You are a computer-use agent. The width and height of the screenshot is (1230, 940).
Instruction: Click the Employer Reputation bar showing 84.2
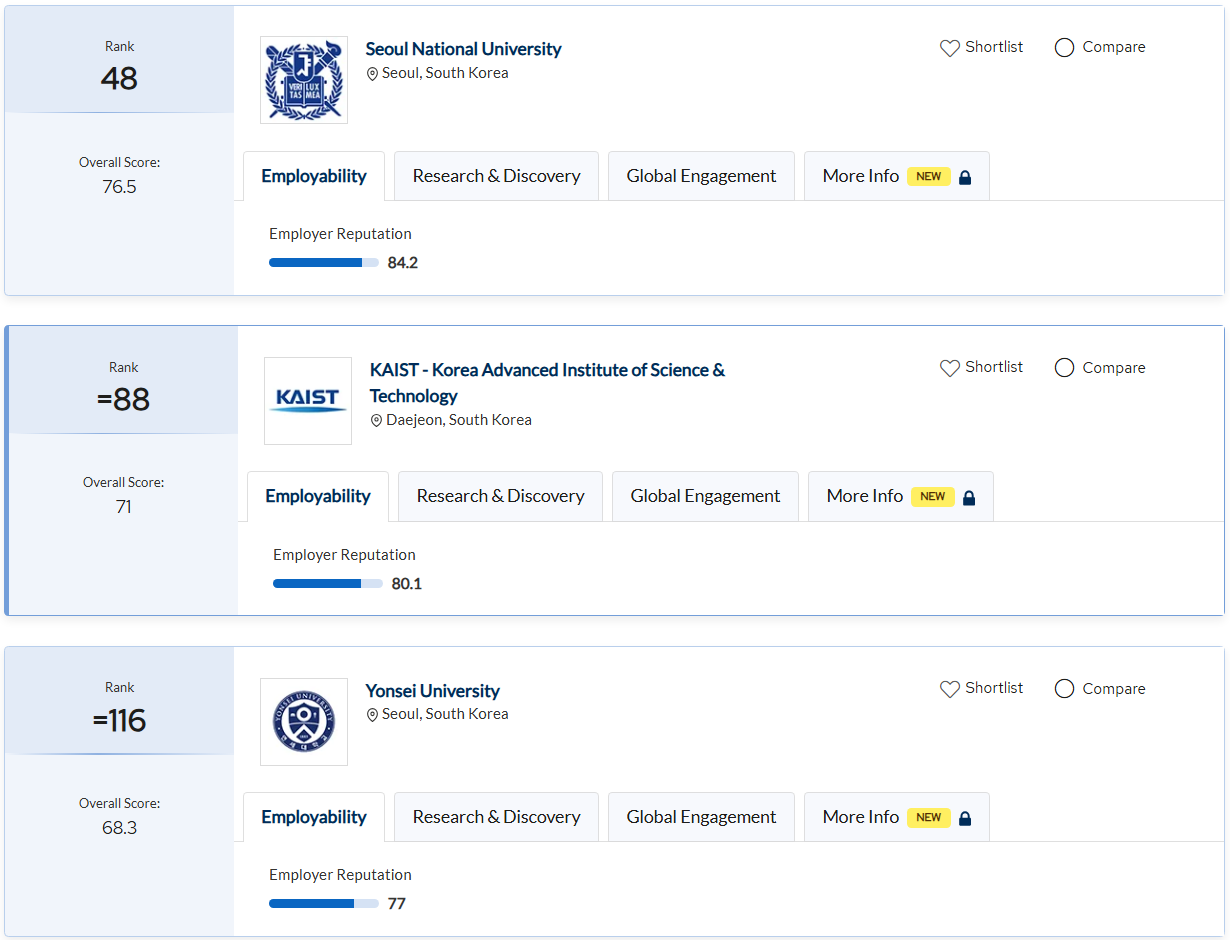[x=324, y=263]
